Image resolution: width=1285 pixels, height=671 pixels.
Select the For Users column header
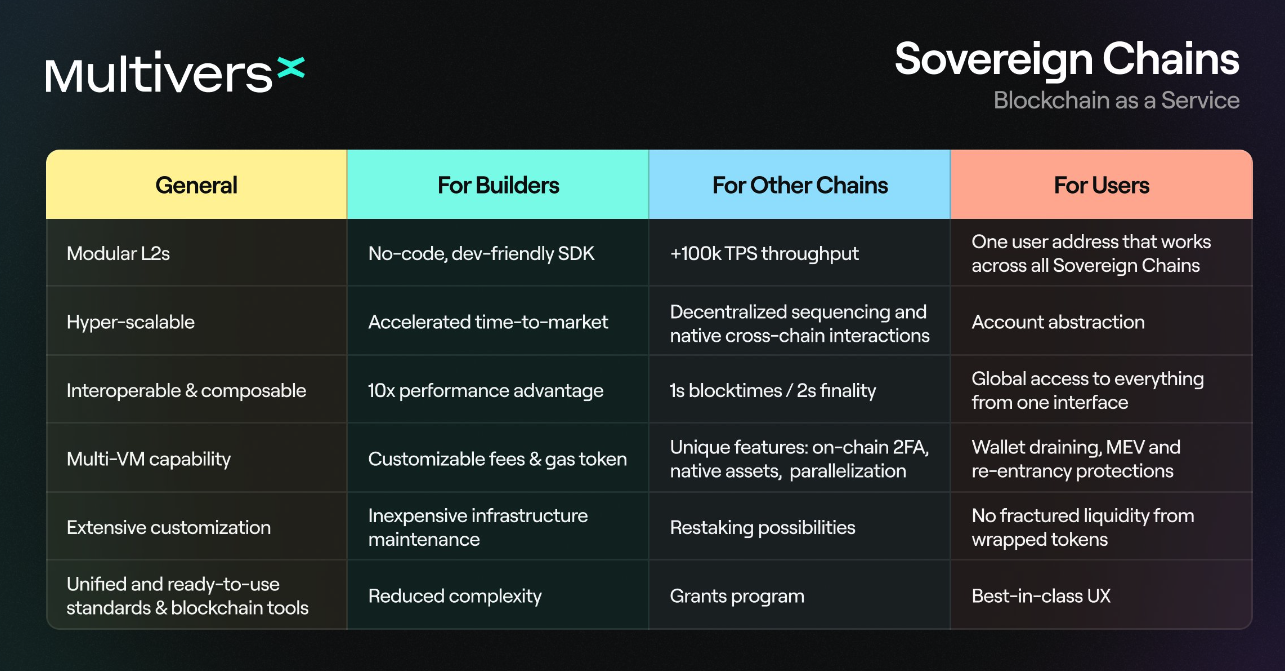[x=1101, y=185]
